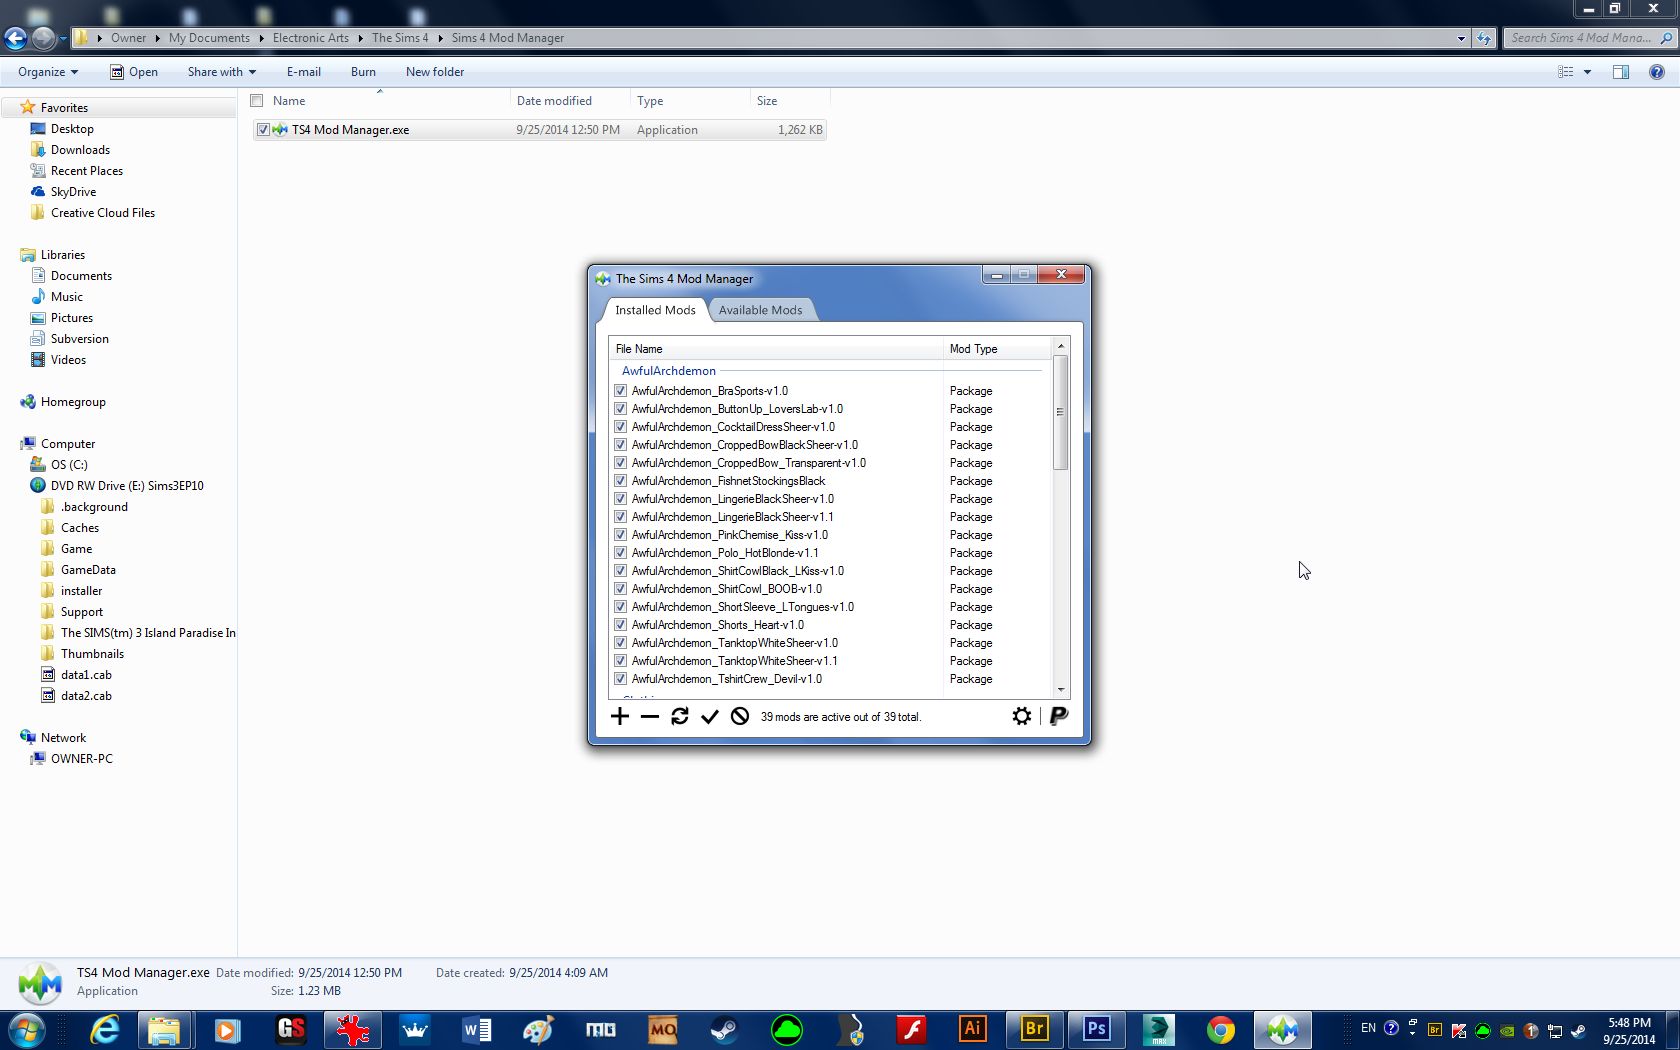Viewport: 1680px width, 1050px height.
Task: Uncheck AwfulArchdemon_TshirtCrew_Devil-v1.0 mod
Action: tap(620, 679)
